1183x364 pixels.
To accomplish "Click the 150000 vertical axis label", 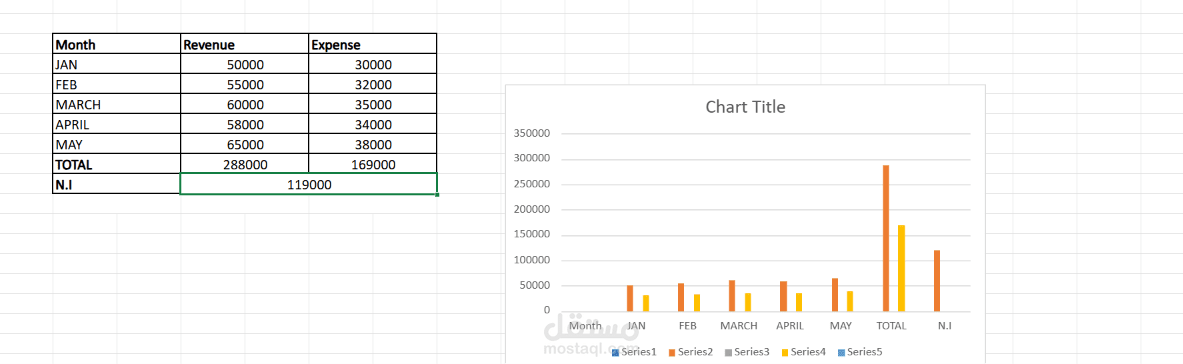I will 532,235.
